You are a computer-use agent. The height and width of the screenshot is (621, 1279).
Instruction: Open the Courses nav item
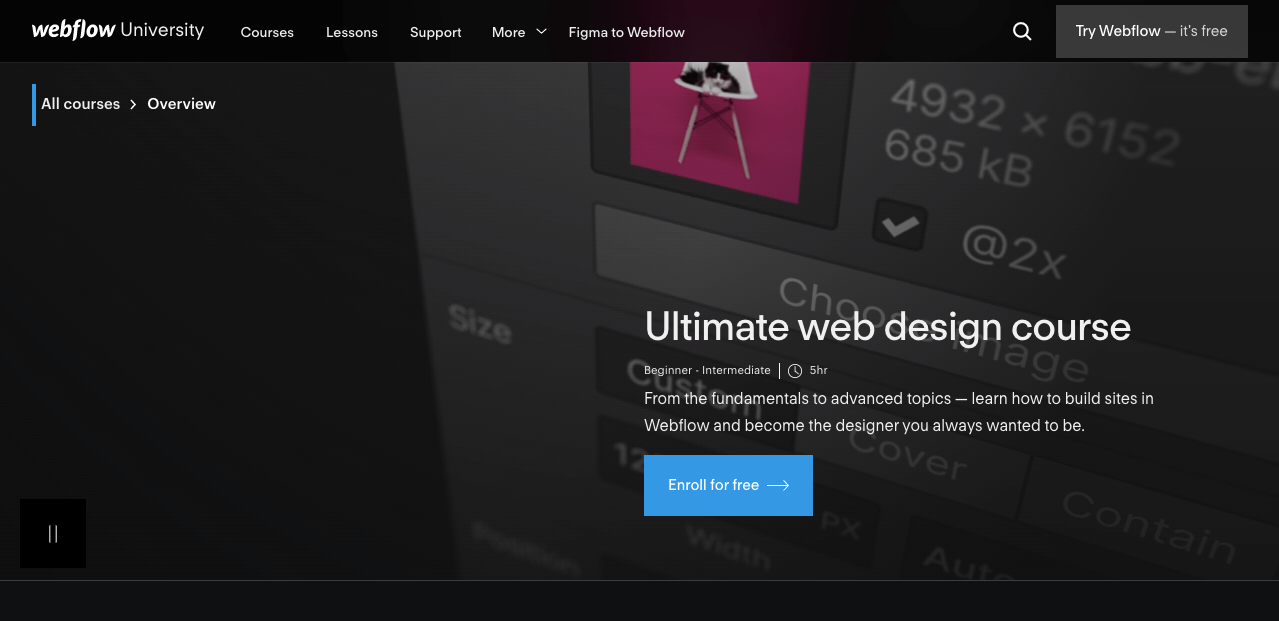pos(267,32)
